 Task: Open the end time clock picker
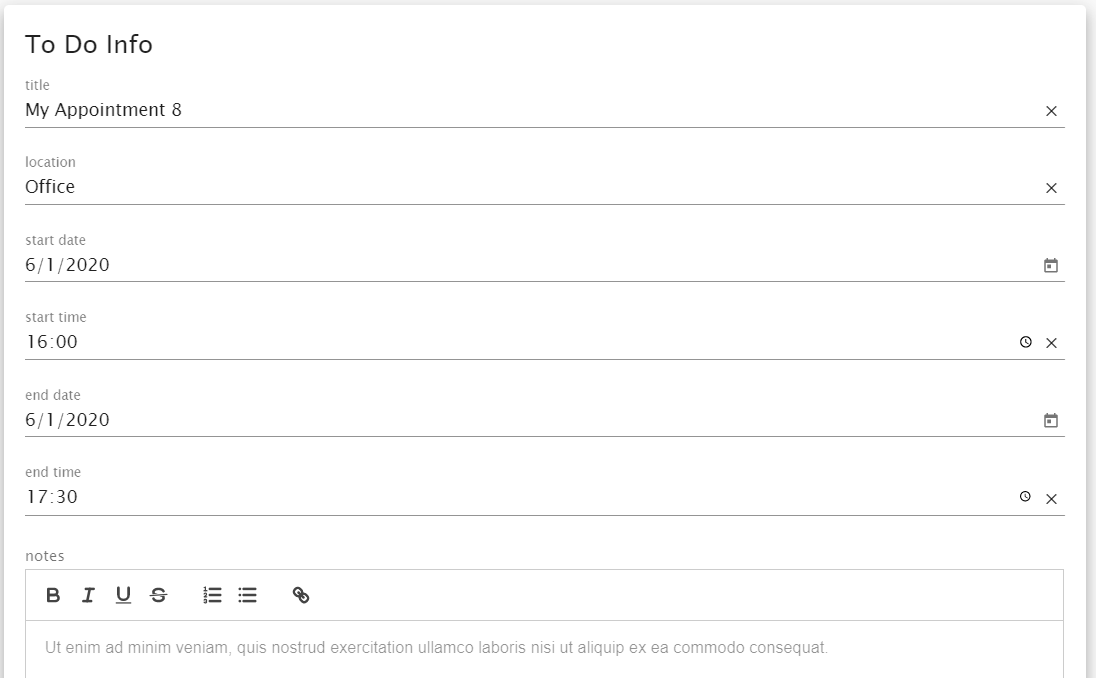1025,496
